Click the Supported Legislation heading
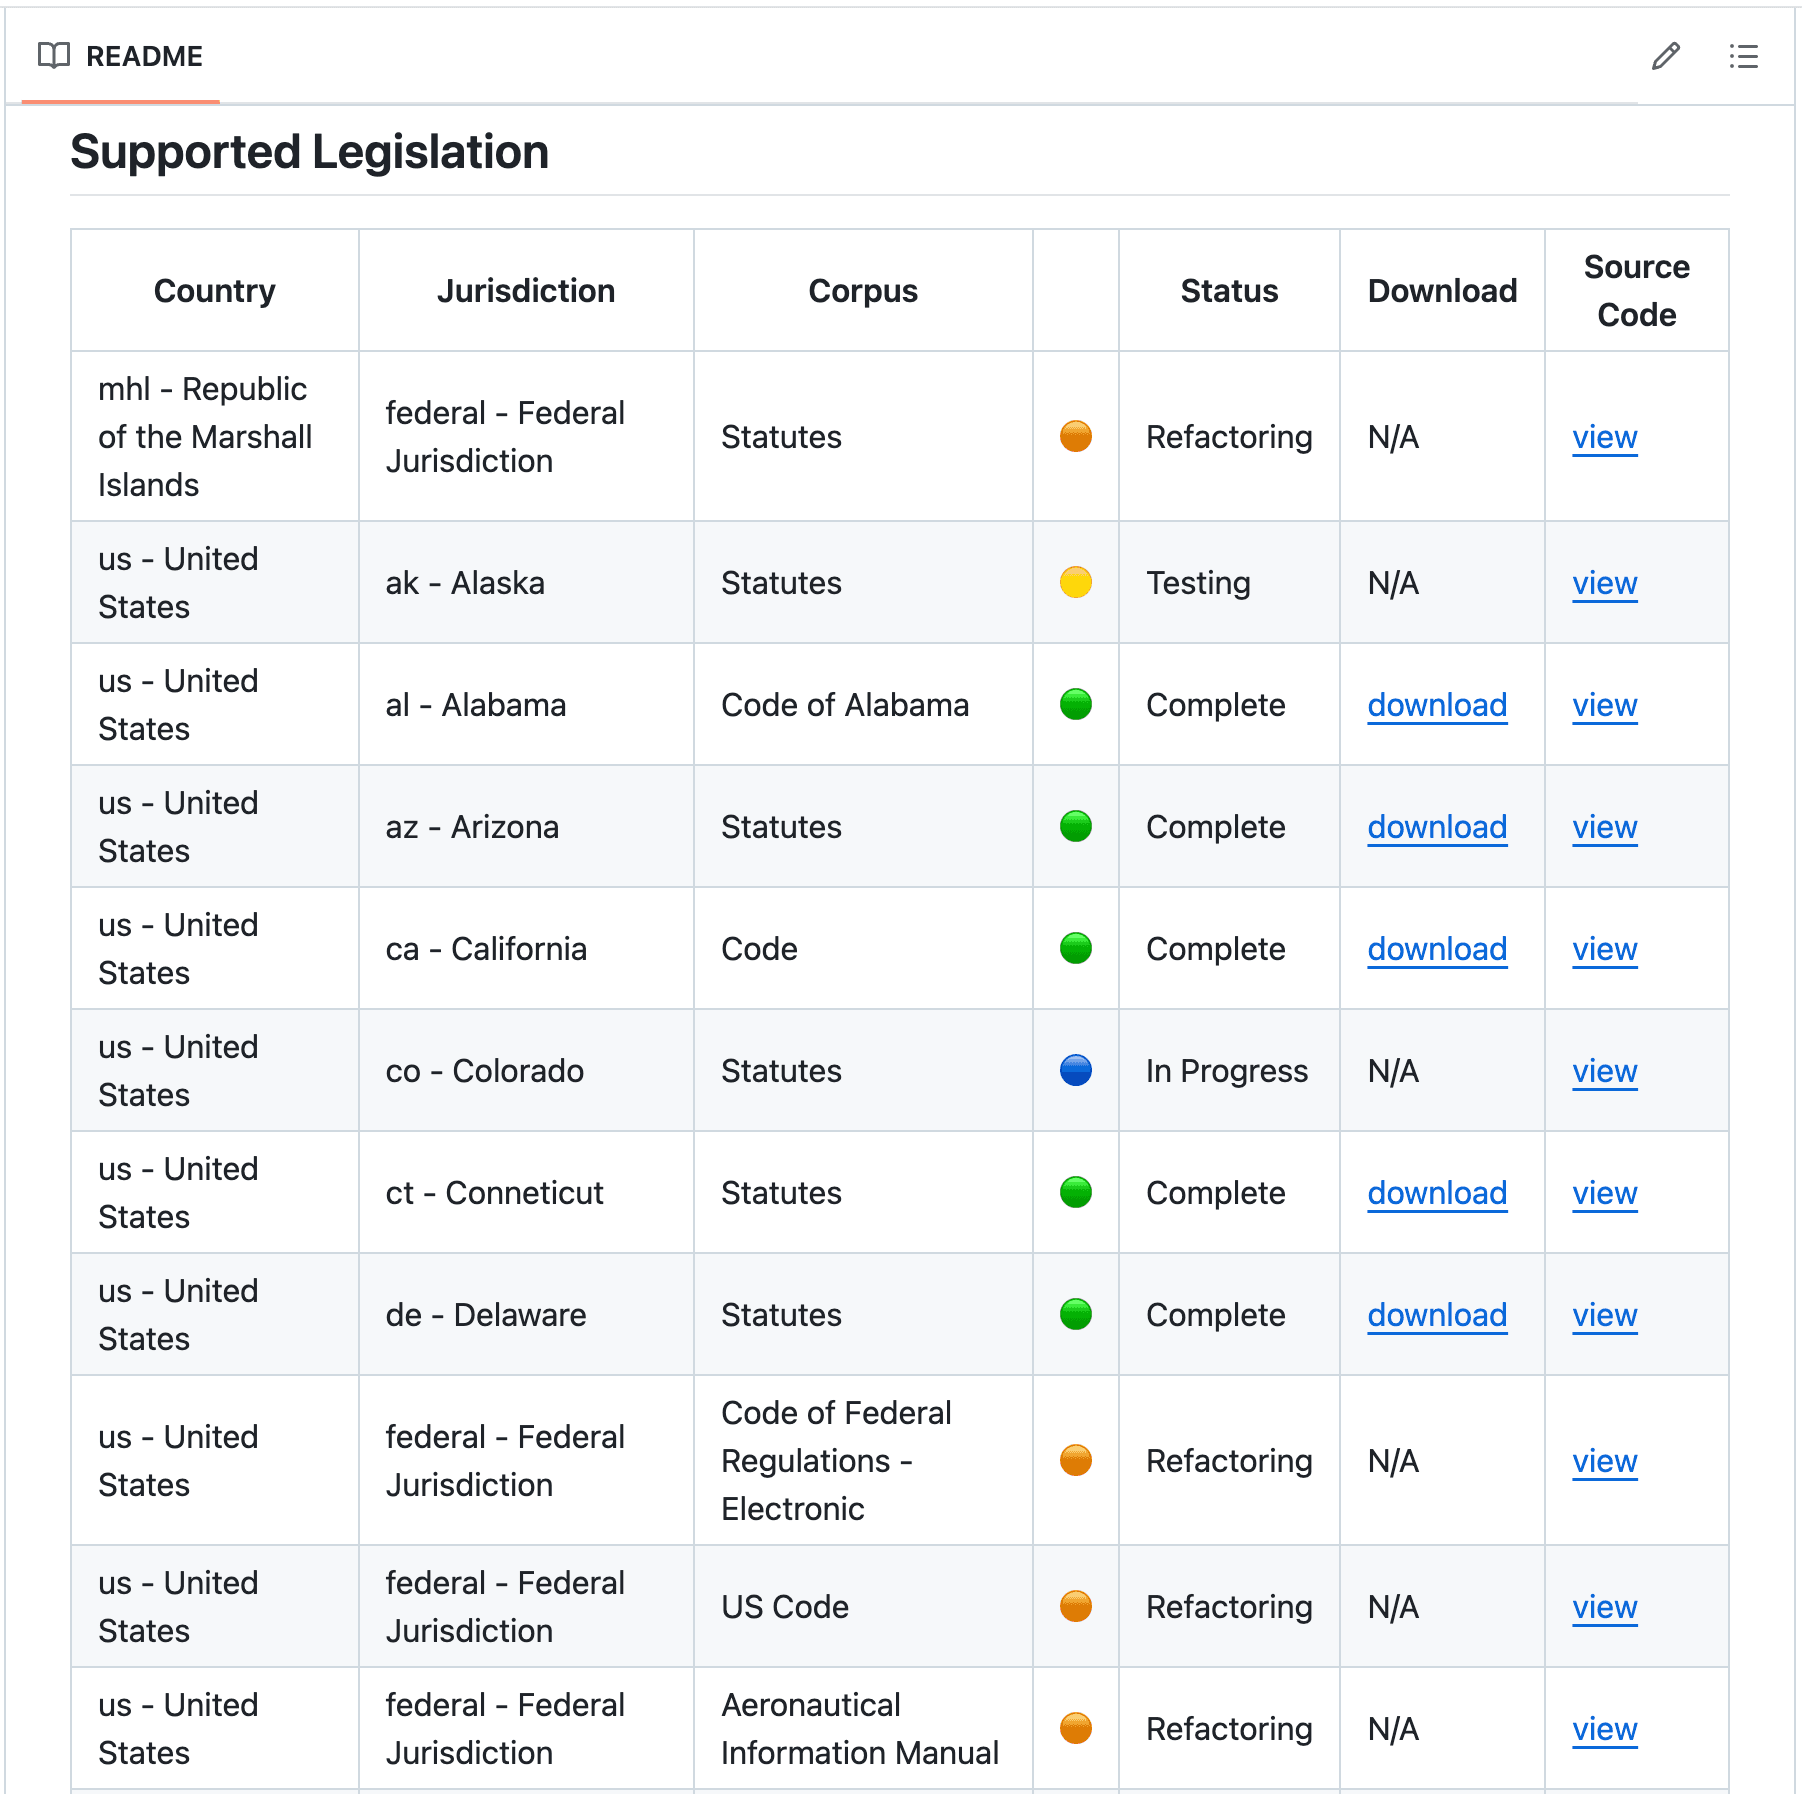The width and height of the screenshot is (1802, 1794). click(308, 152)
